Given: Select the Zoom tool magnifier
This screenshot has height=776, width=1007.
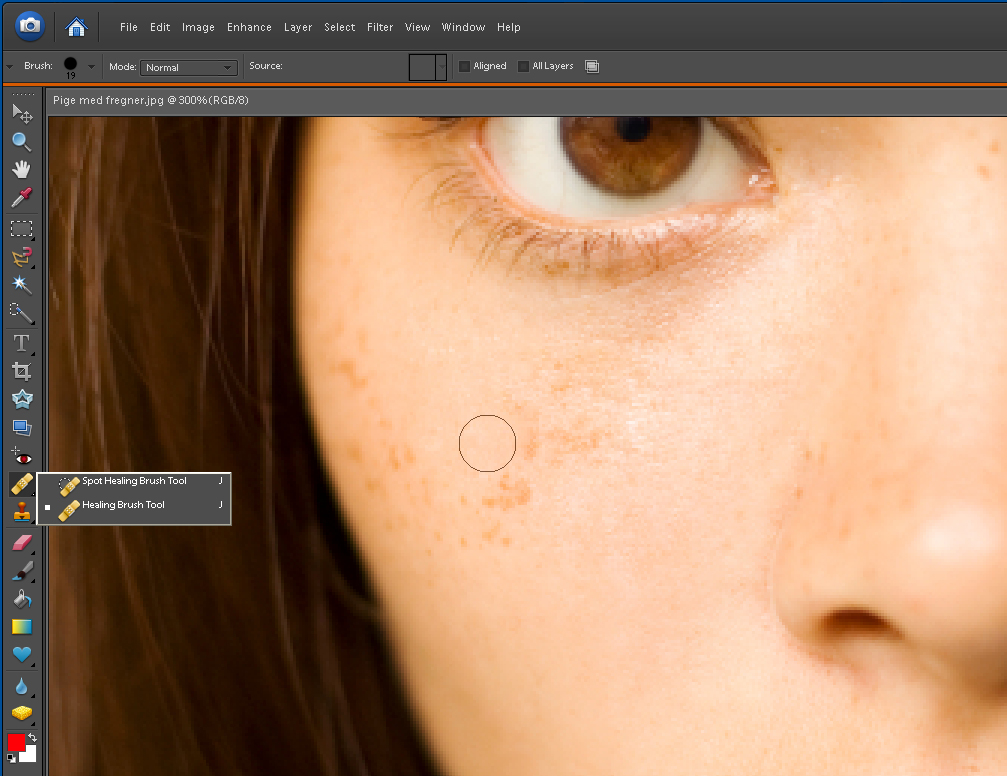Looking at the screenshot, I should [21, 142].
